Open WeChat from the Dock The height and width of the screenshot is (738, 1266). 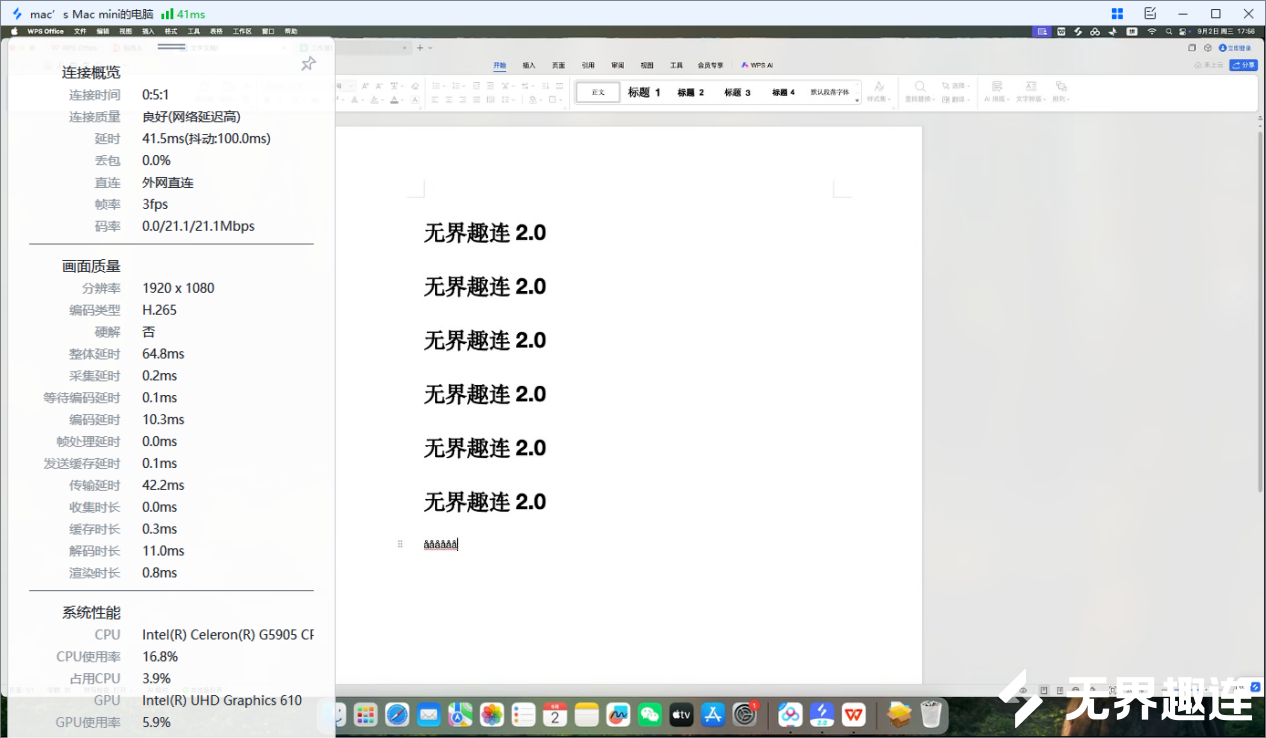pos(650,714)
